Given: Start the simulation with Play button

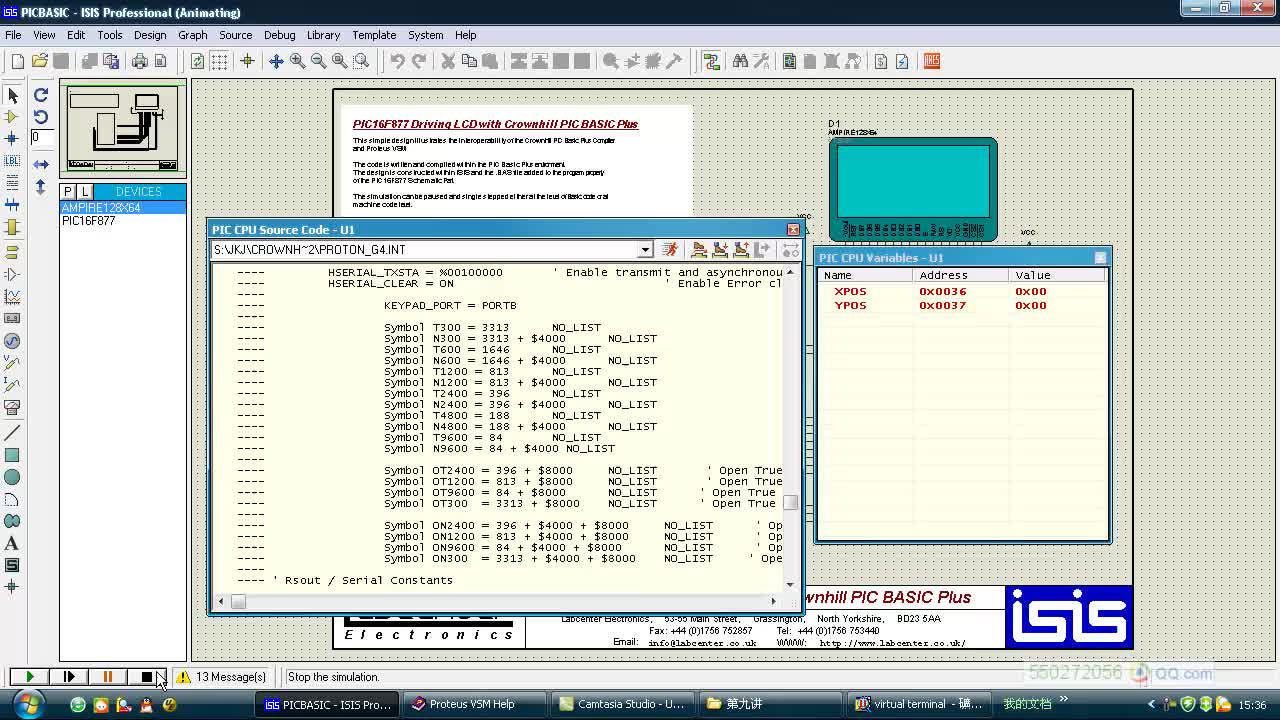Looking at the screenshot, I should click(29, 677).
